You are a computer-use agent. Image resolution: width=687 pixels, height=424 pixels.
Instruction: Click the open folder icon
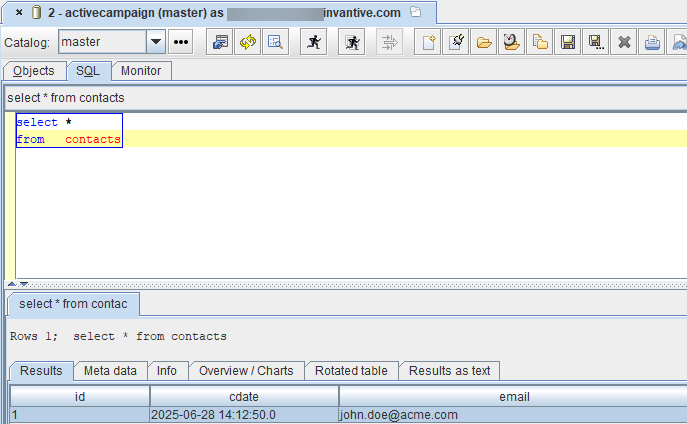(x=484, y=42)
